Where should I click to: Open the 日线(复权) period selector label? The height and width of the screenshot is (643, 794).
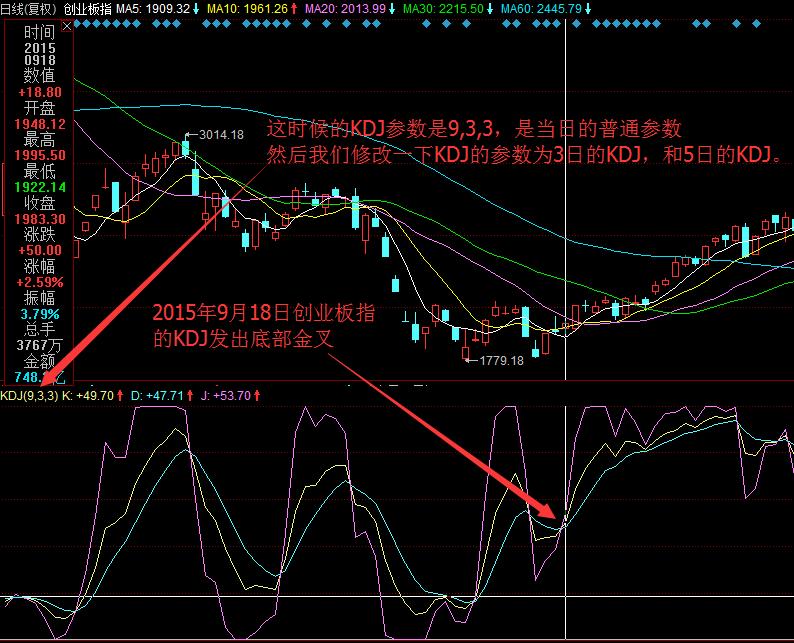[28, 9]
